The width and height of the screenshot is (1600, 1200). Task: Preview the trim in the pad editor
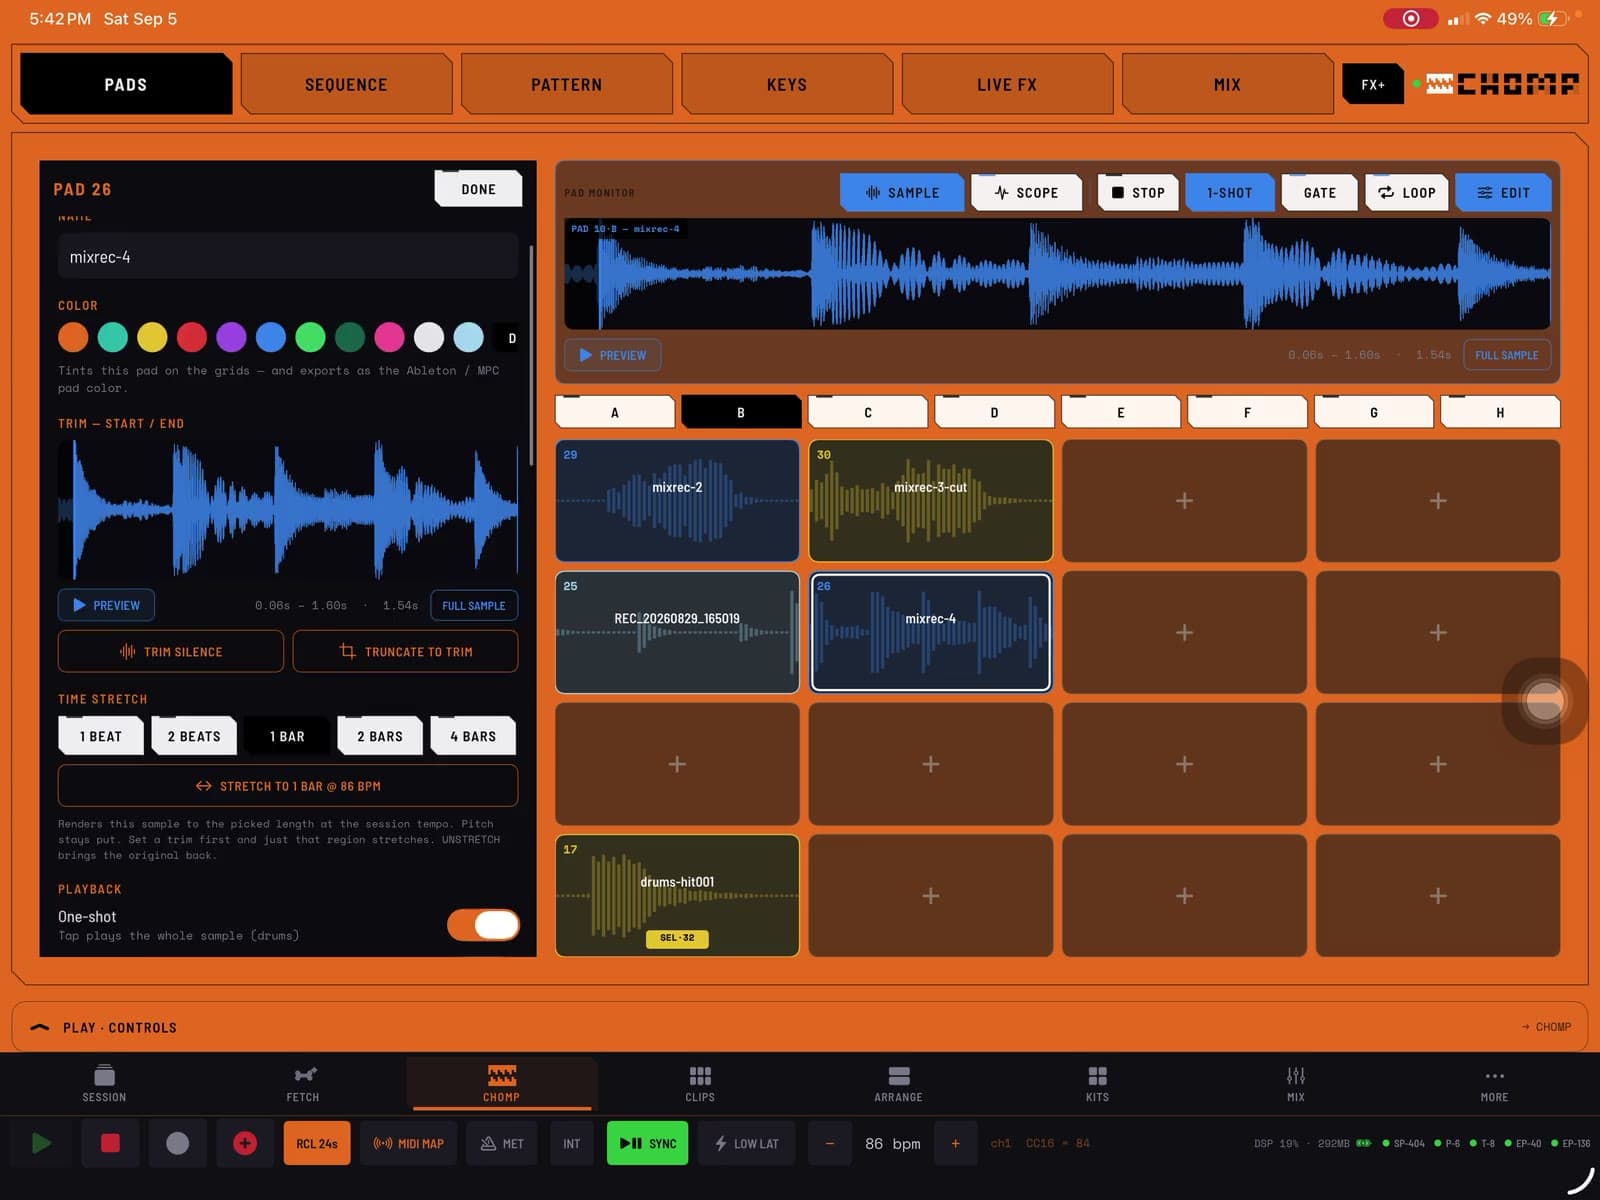coord(106,605)
